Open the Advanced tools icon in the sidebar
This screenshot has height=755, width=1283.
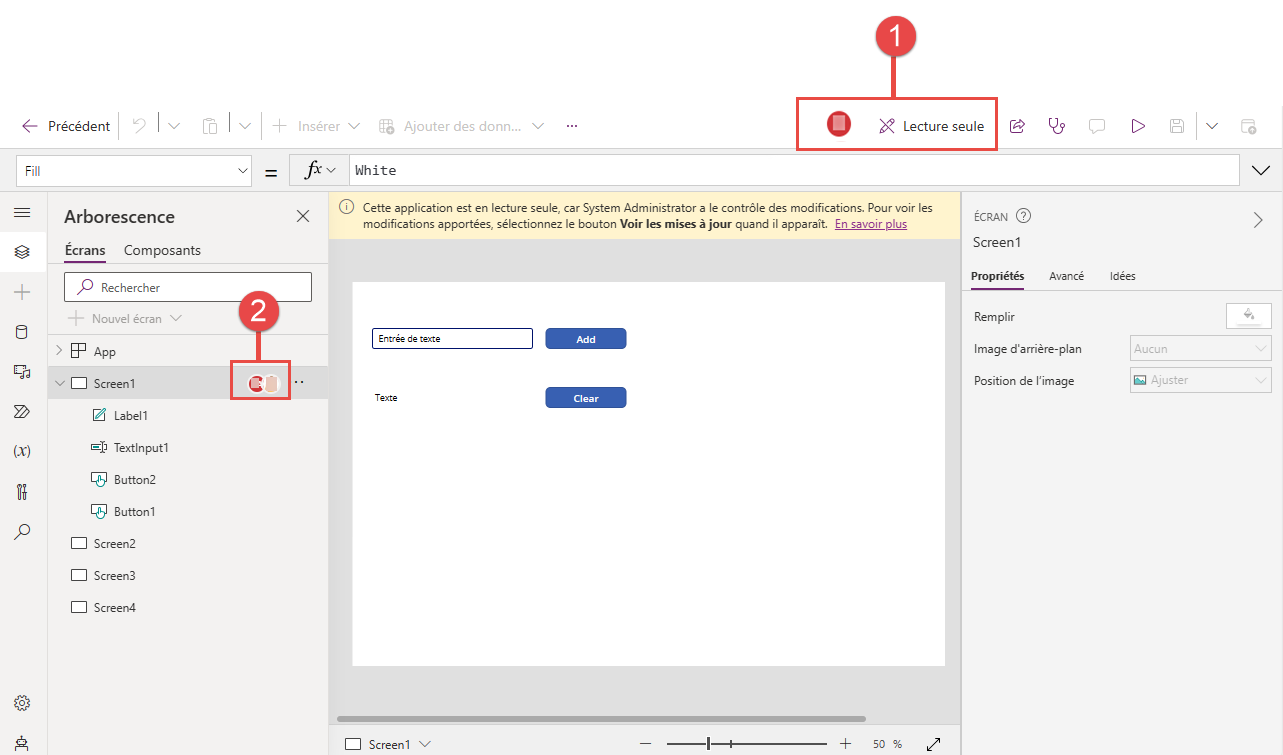coord(22,491)
